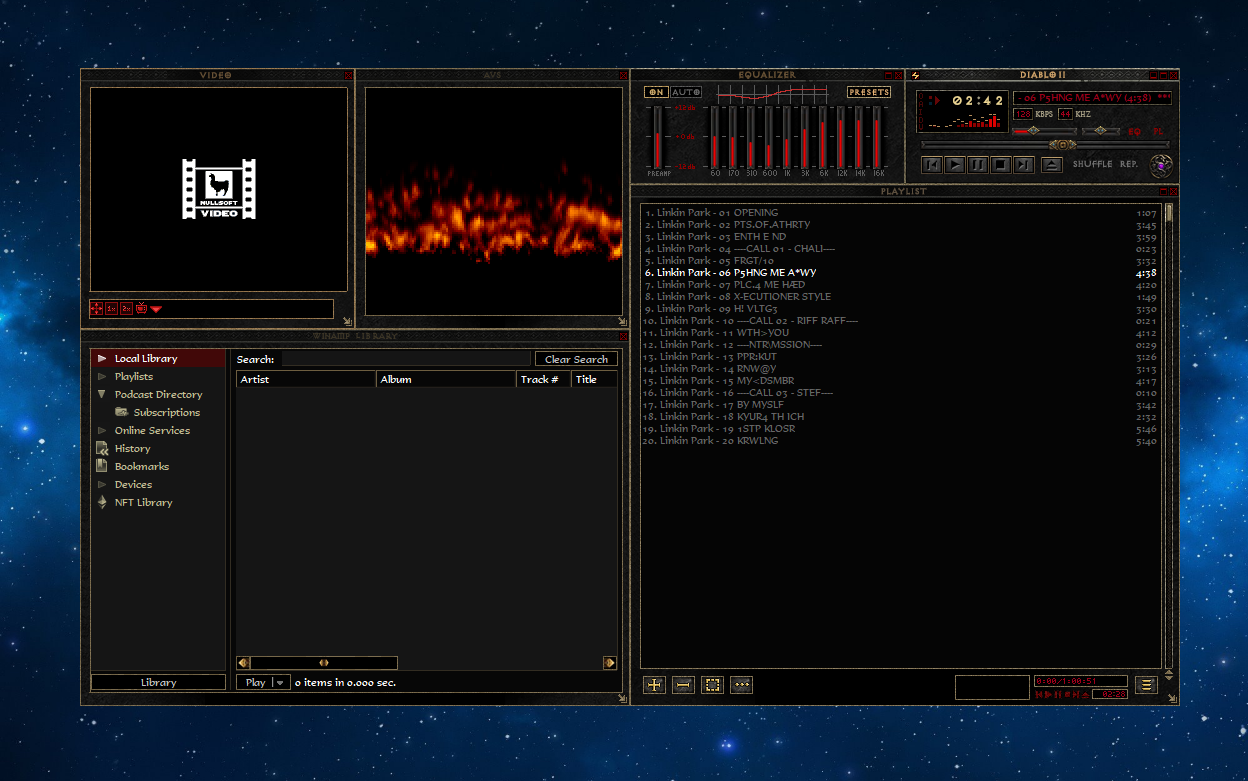The height and width of the screenshot is (781, 1248).
Task: Sort by the Track # column header
Action: (544, 379)
